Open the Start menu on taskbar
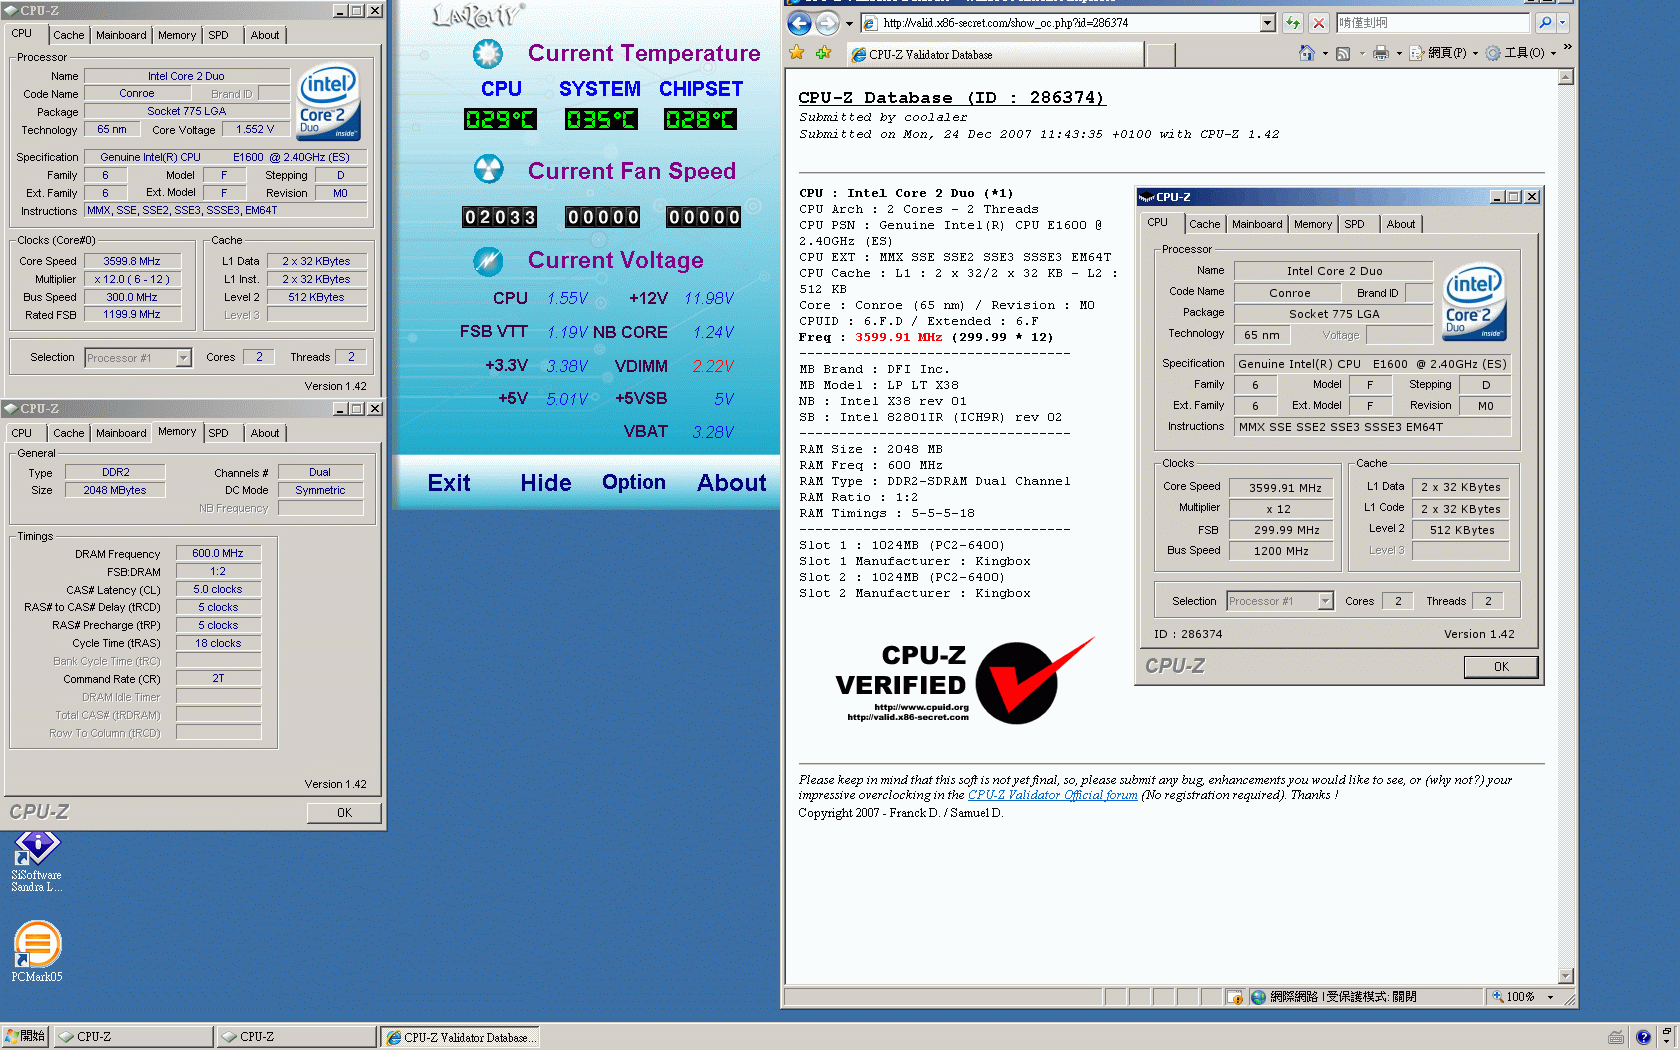 point(26,1037)
